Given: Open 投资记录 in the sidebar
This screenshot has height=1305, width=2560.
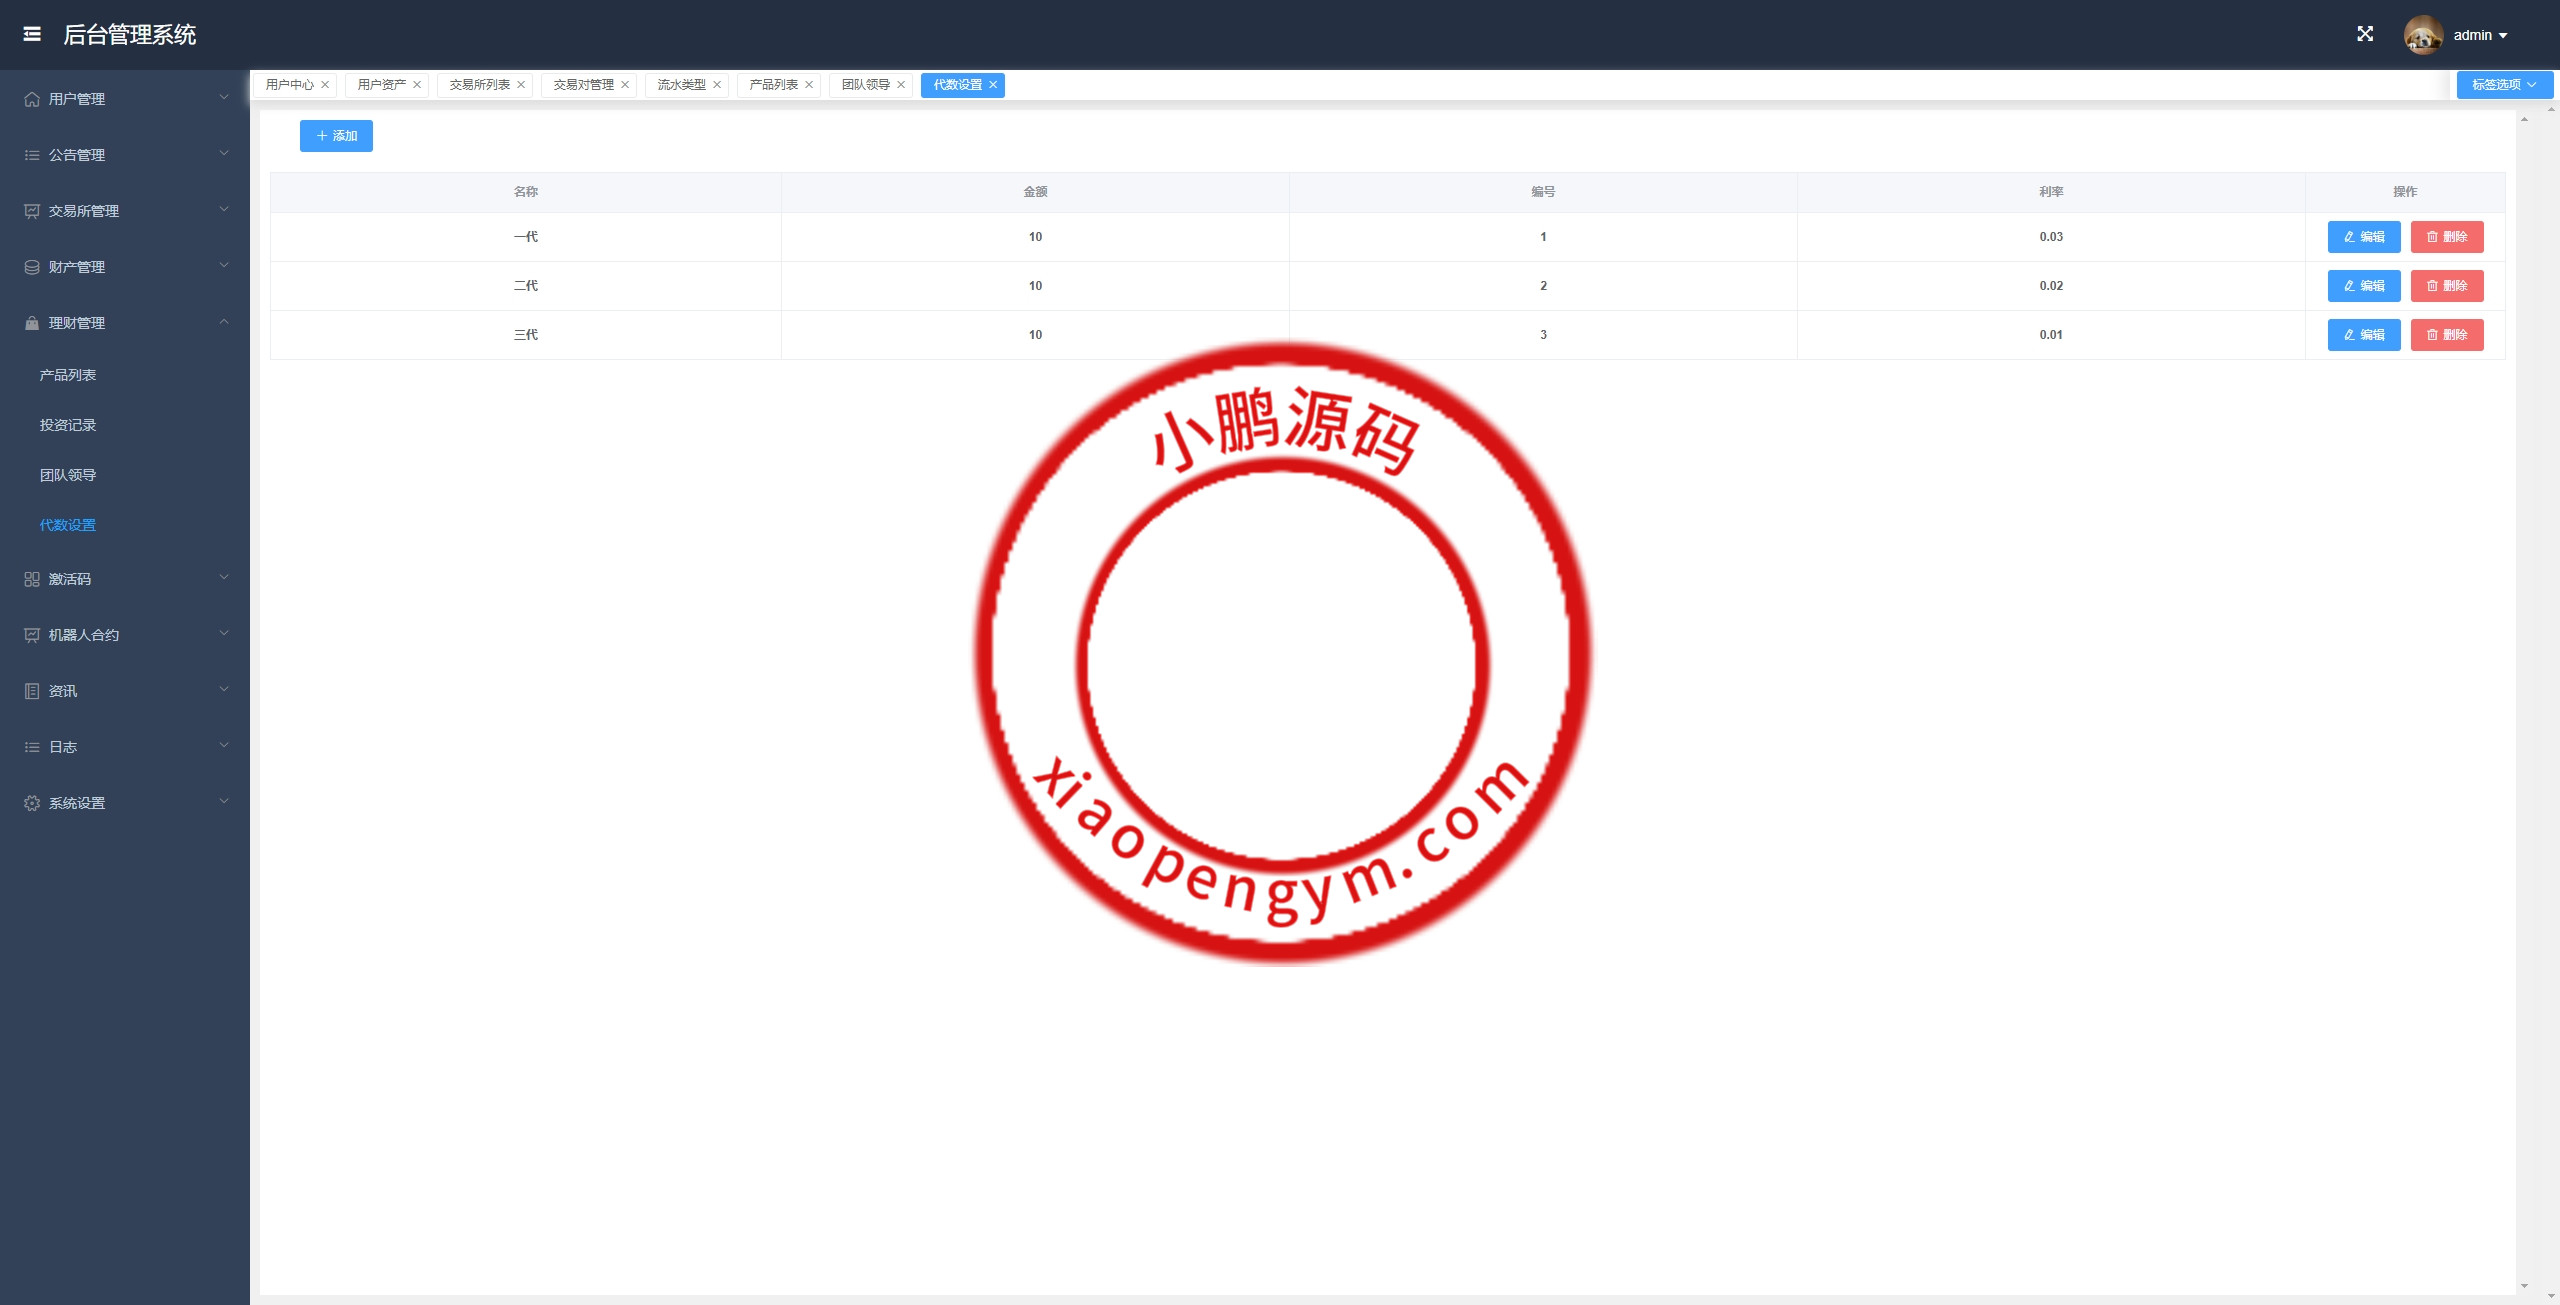Looking at the screenshot, I should point(68,425).
